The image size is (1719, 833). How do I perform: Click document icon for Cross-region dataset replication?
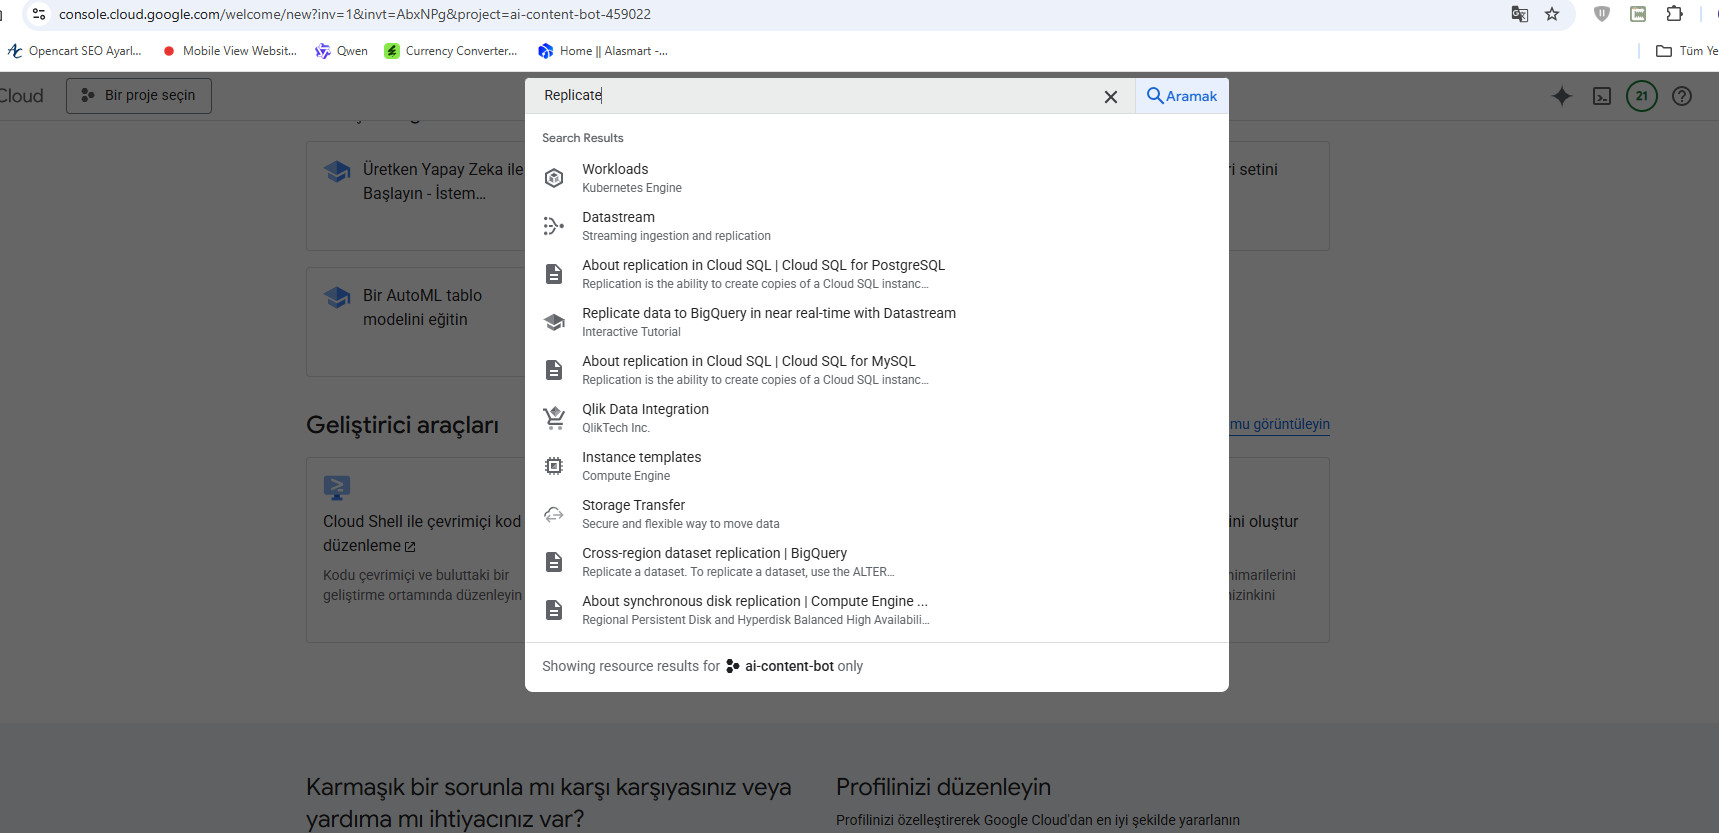click(x=554, y=562)
